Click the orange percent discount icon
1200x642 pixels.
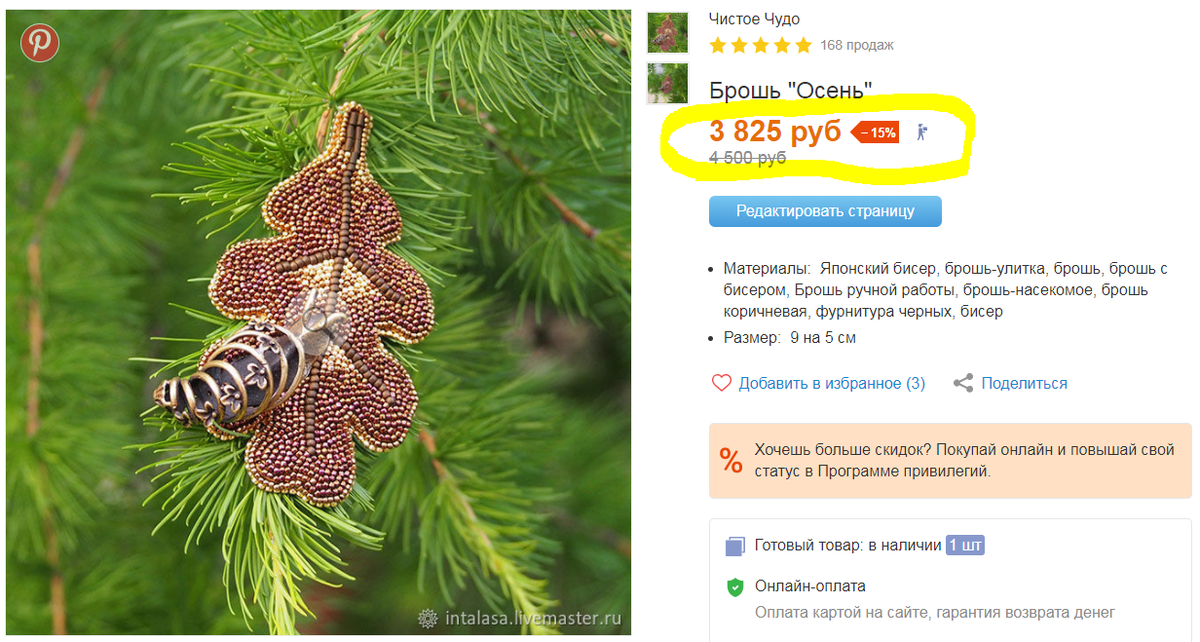point(731,460)
